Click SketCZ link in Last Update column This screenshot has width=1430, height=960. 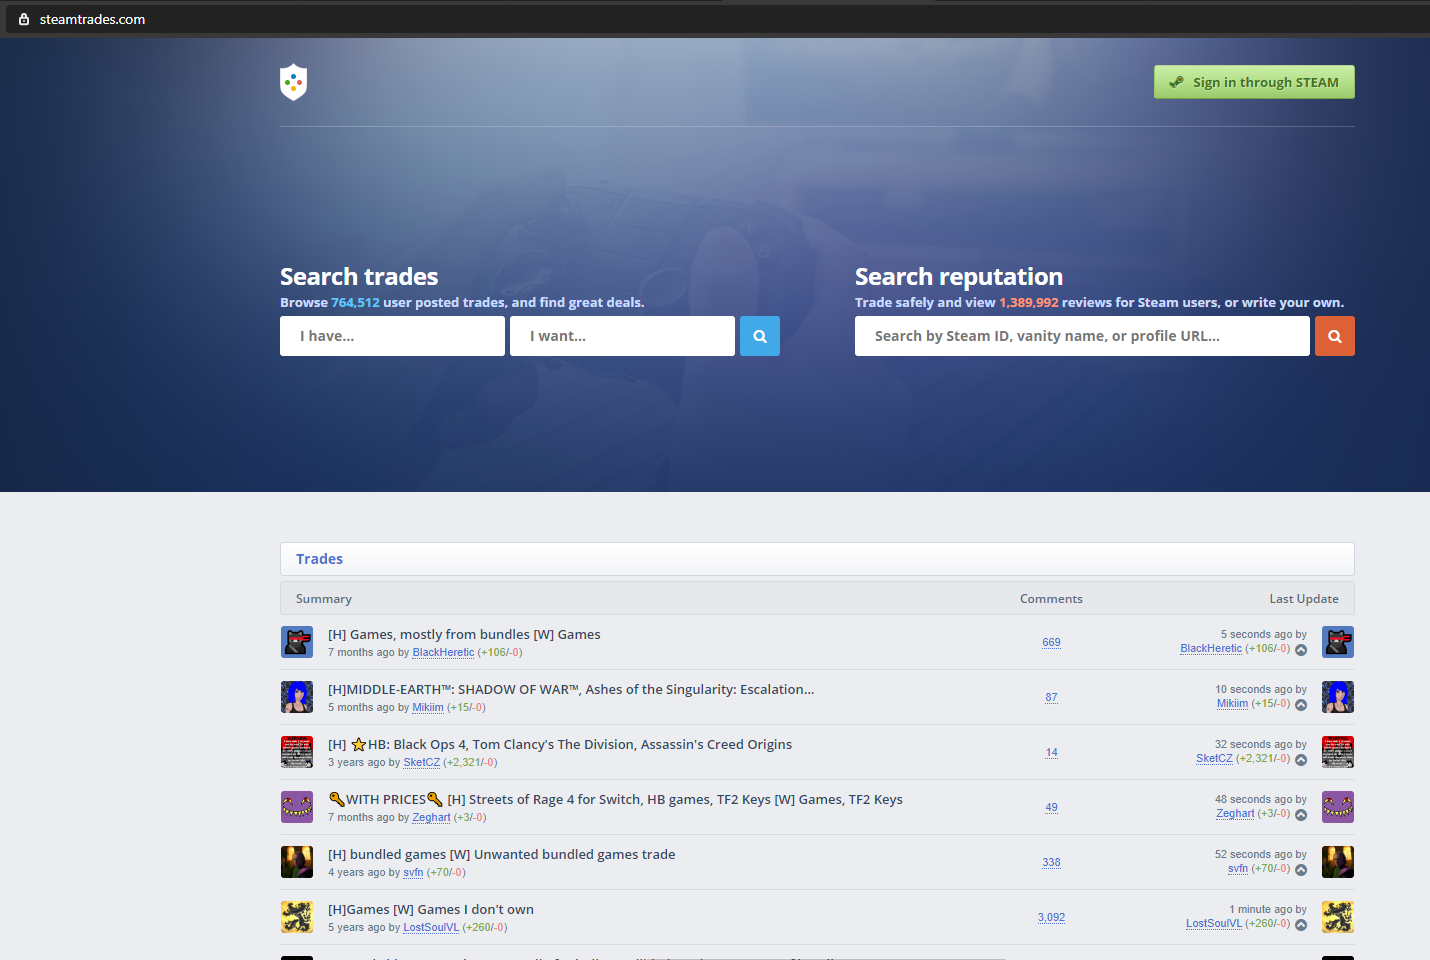pyautogui.click(x=1214, y=758)
